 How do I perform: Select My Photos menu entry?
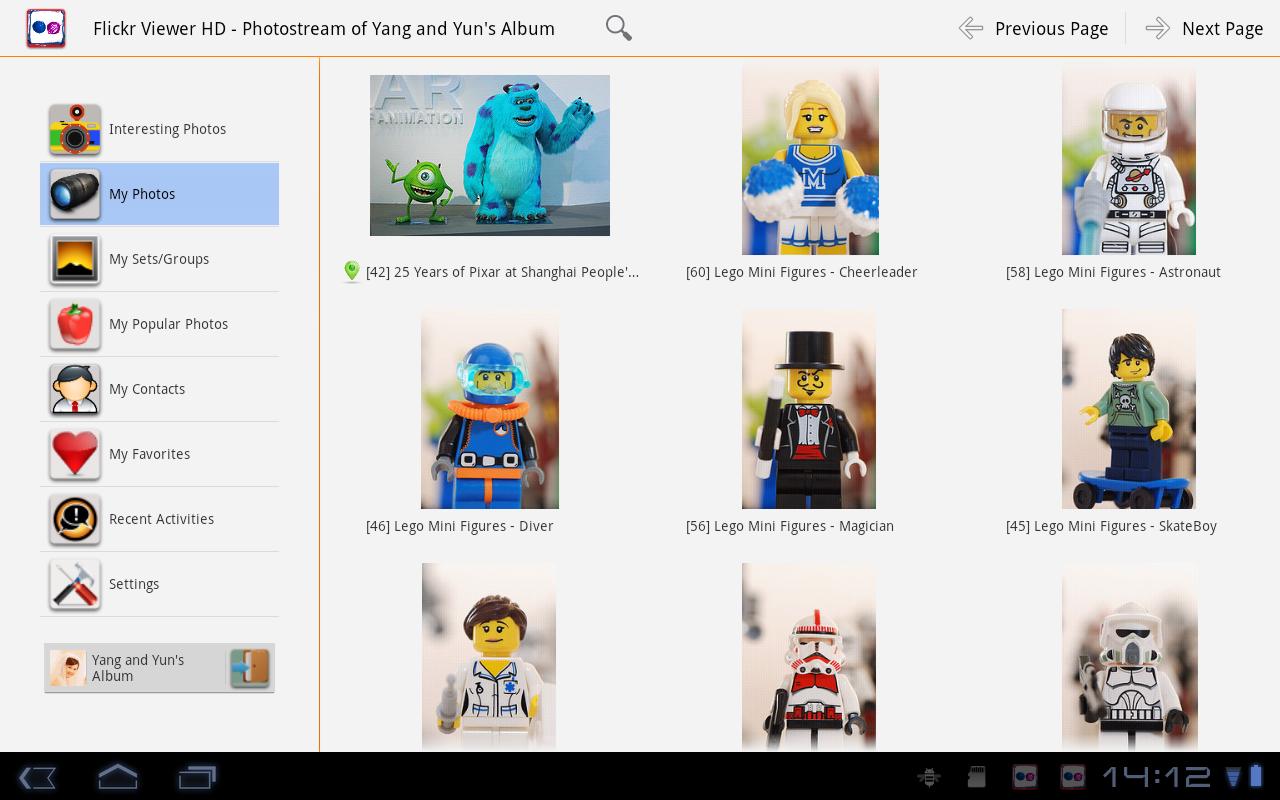(x=159, y=194)
